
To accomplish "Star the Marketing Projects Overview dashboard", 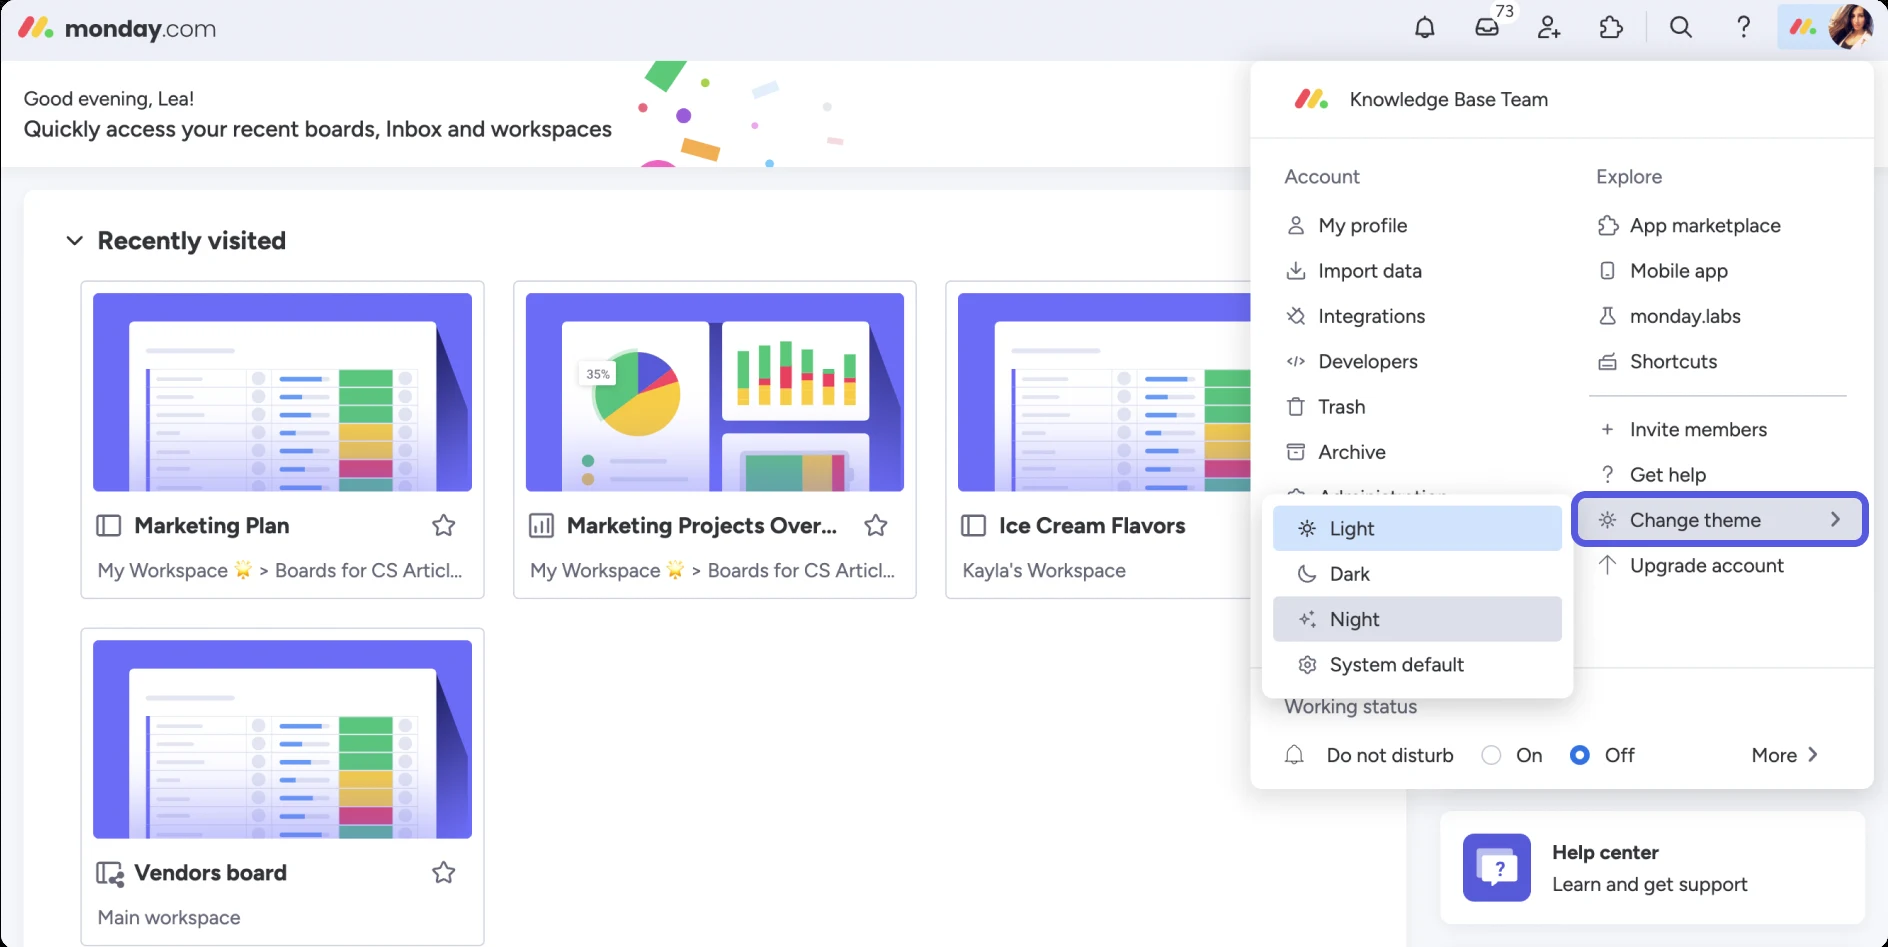I will pyautogui.click(x=876, y=525).
